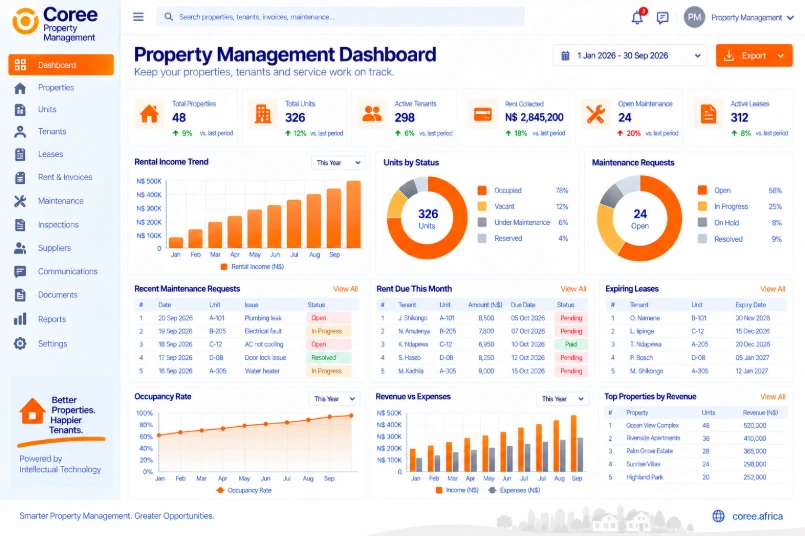Click the Export button
Image resolution: width=805 pixels, height=536 pixels.
tap(754, 55)
